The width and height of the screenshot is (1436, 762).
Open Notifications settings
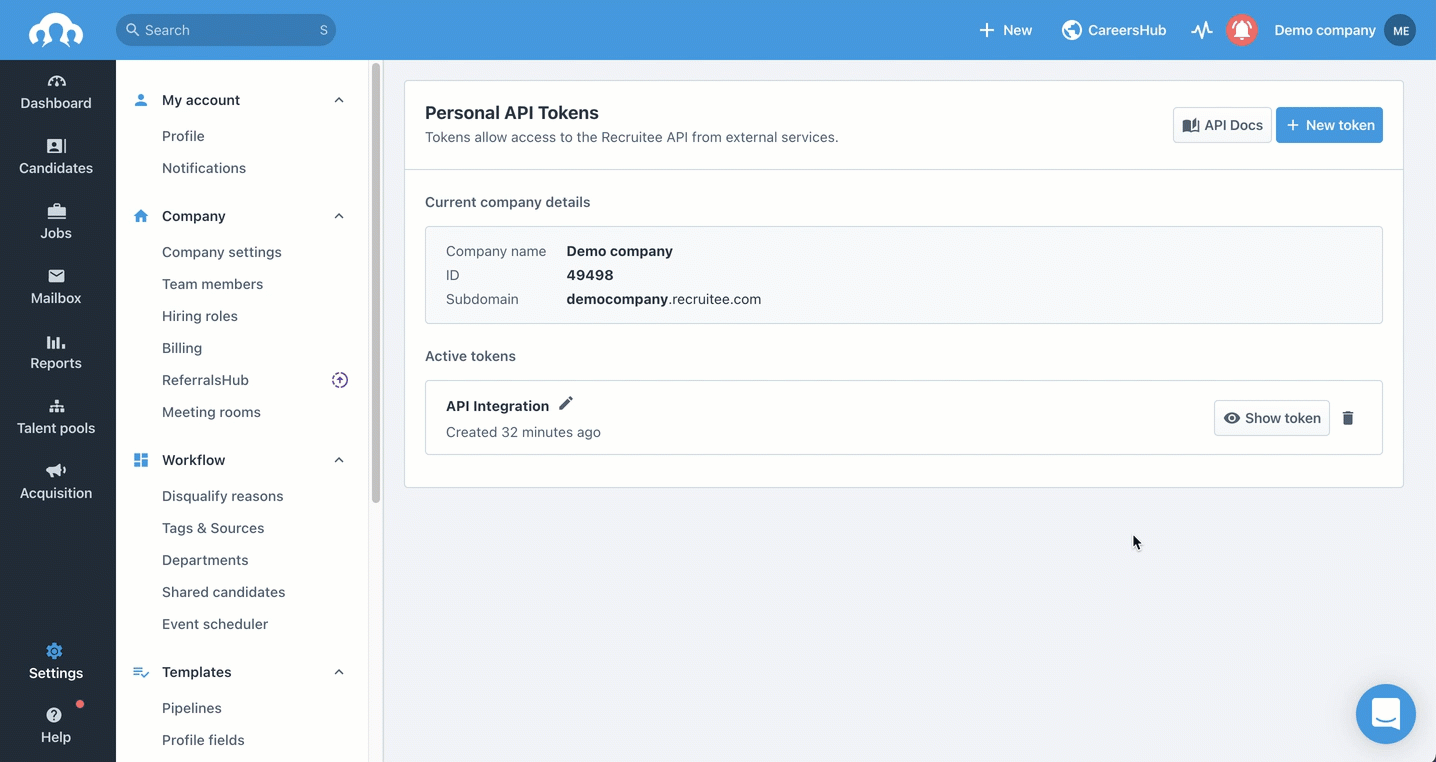[x=204, y=168]
